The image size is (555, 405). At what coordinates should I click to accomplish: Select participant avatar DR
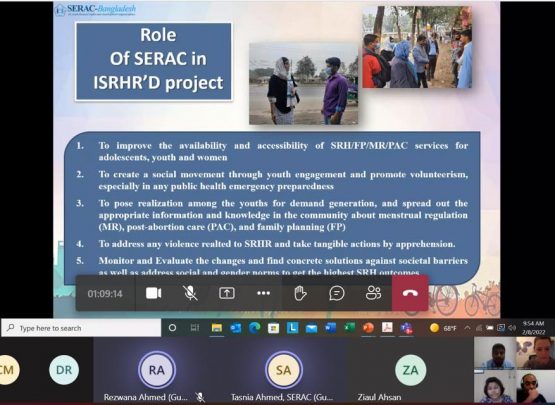pos(64,370)
